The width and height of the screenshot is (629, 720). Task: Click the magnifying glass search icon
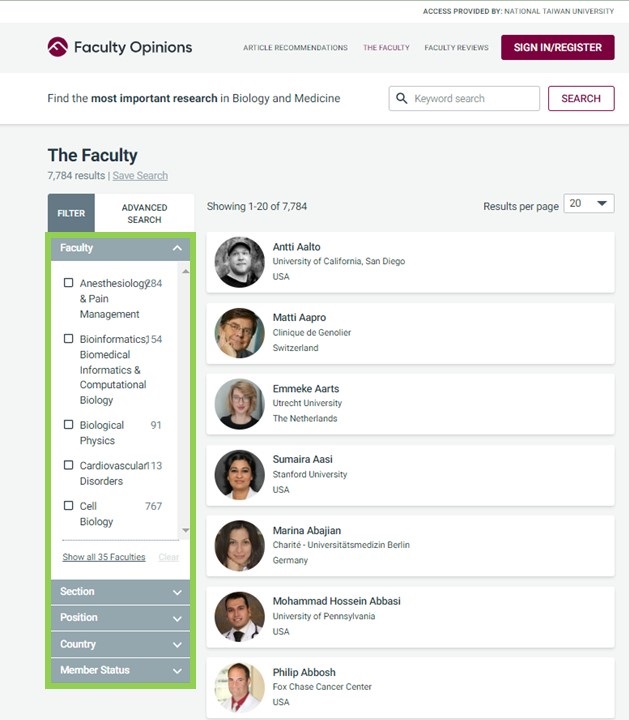(401, 98)
